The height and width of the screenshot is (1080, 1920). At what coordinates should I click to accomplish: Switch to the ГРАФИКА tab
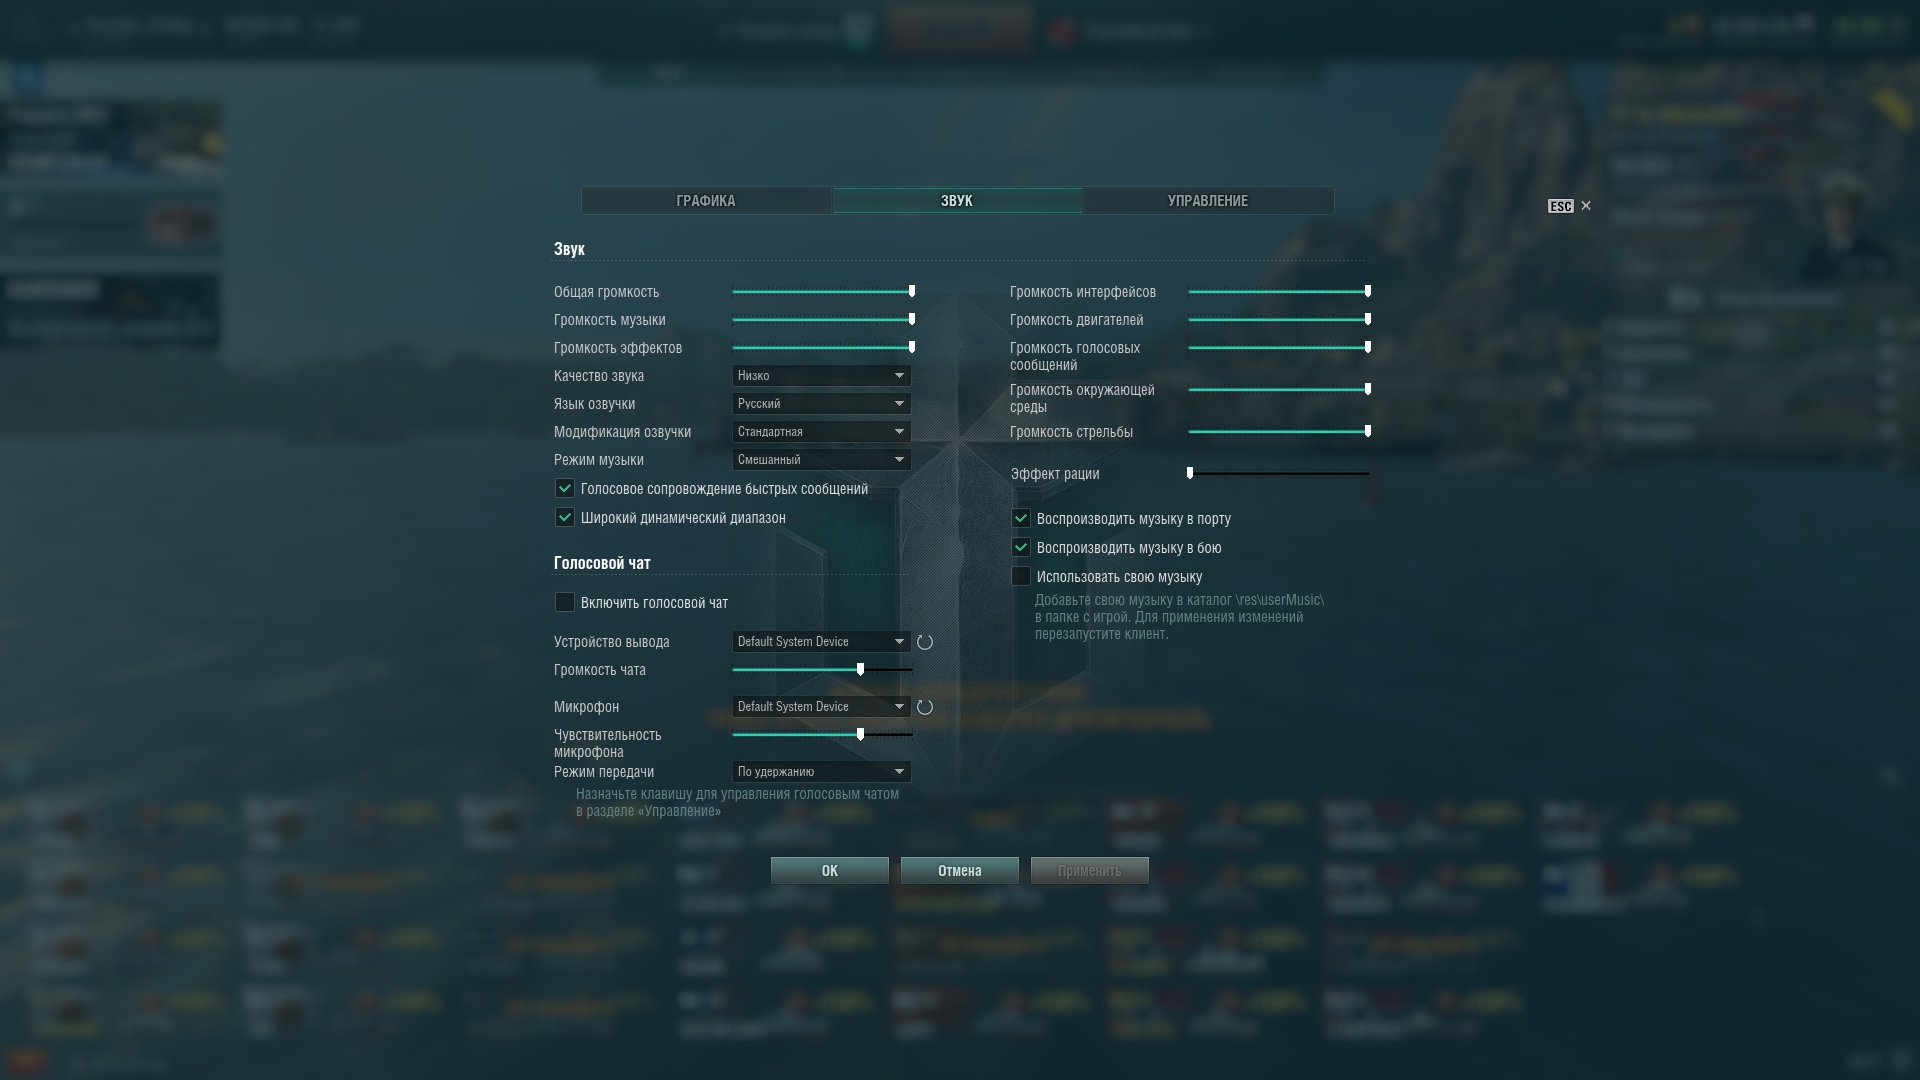(706, 200)
